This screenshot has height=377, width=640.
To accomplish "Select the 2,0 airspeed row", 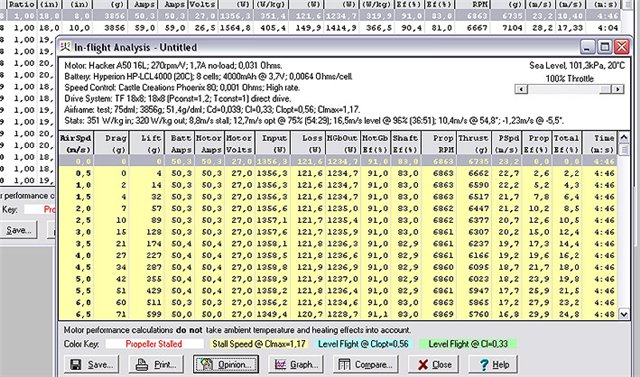I will coord(339,208).
